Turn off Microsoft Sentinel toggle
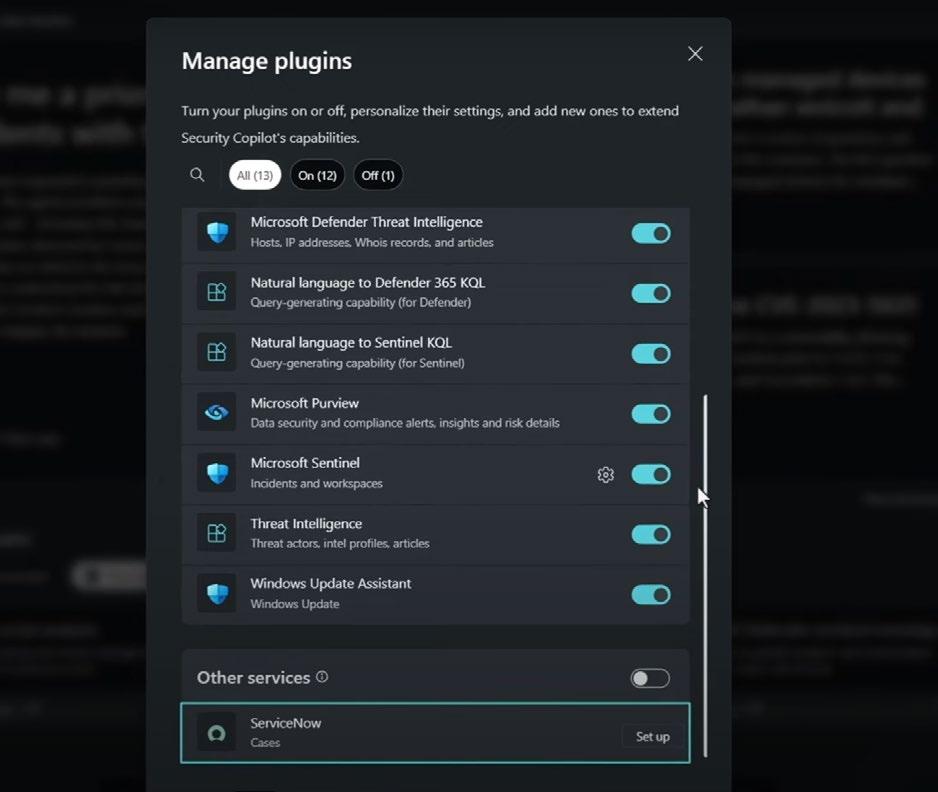This screenshot has width=938, height=792. coord(651,474)
